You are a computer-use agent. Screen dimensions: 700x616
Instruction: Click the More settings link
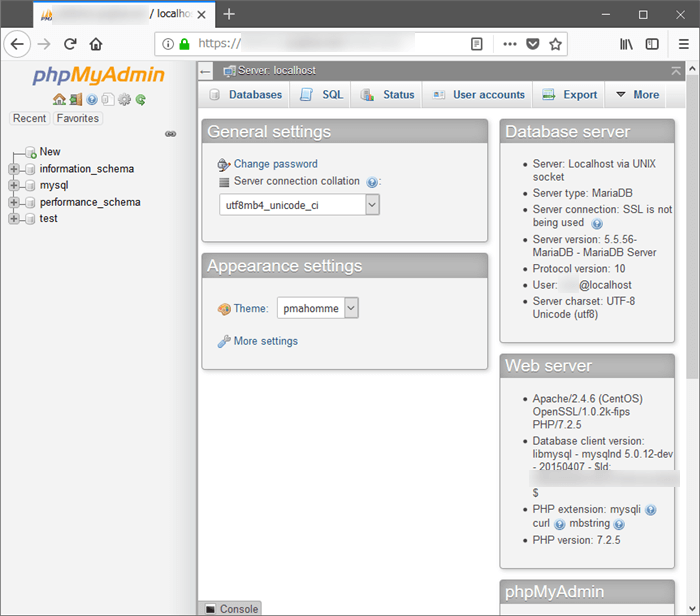click(265, 341)
